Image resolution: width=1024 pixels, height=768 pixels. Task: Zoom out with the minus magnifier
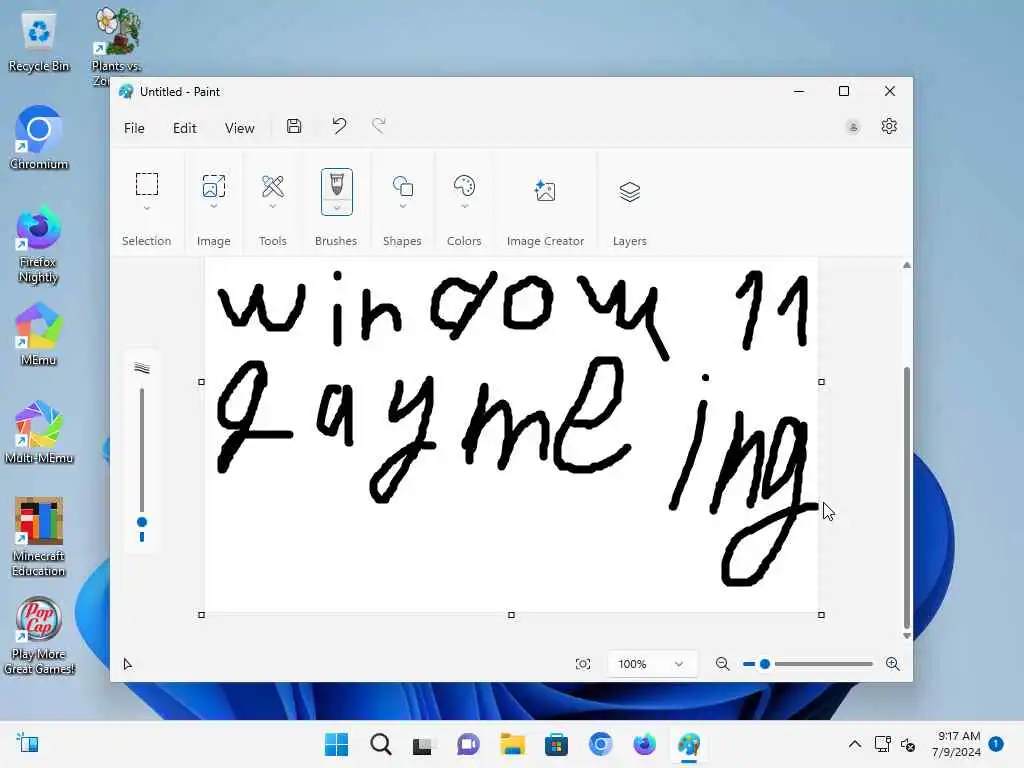(722, 664)
